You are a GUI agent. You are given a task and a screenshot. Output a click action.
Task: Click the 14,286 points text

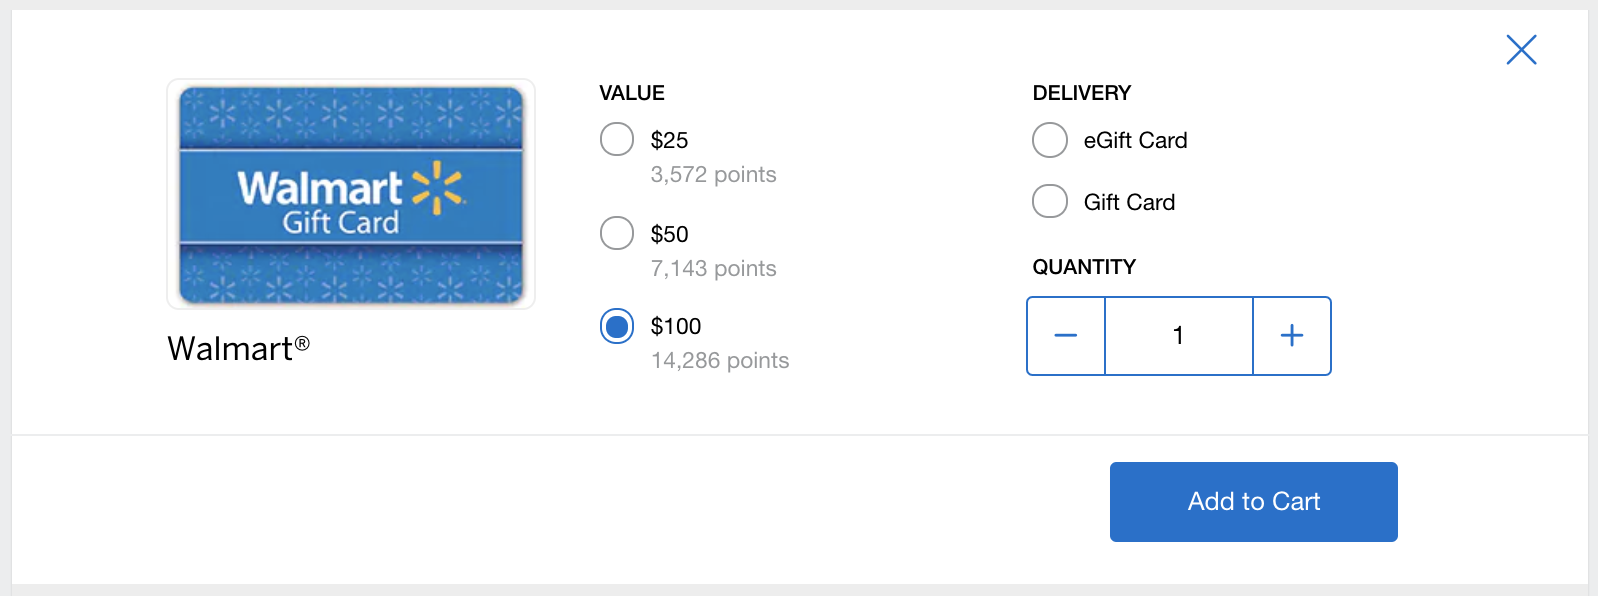719,360
